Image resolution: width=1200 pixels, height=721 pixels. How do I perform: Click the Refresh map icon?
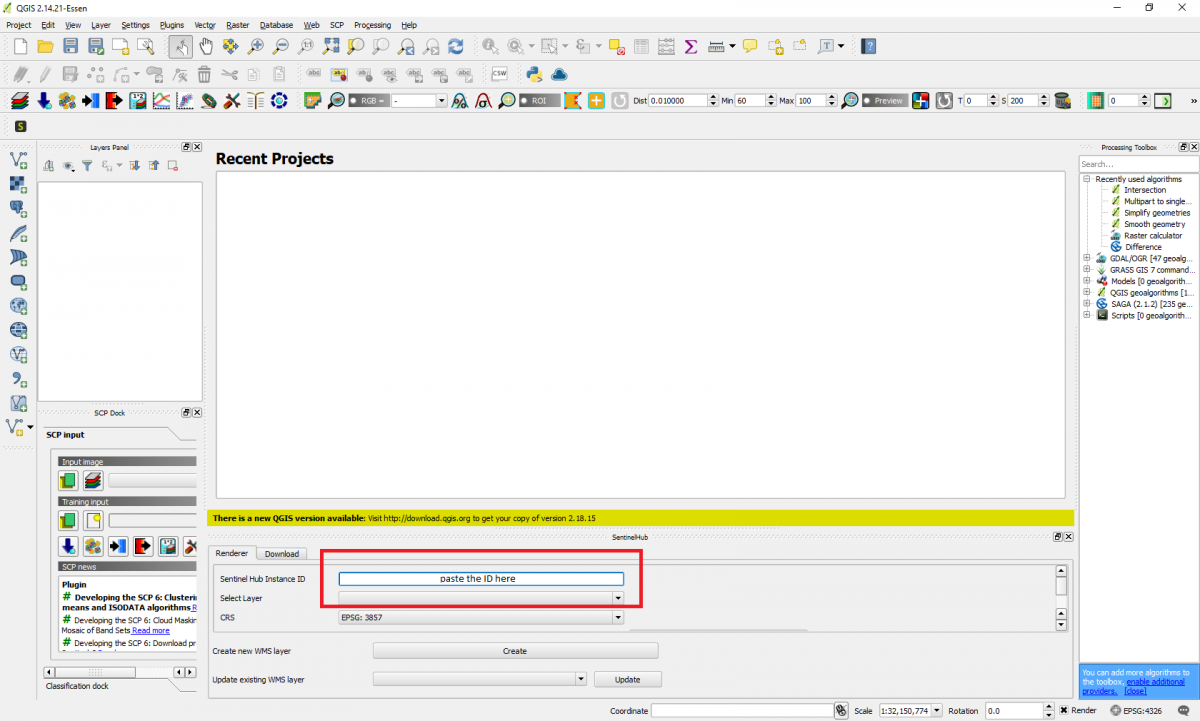pos(456,46)
